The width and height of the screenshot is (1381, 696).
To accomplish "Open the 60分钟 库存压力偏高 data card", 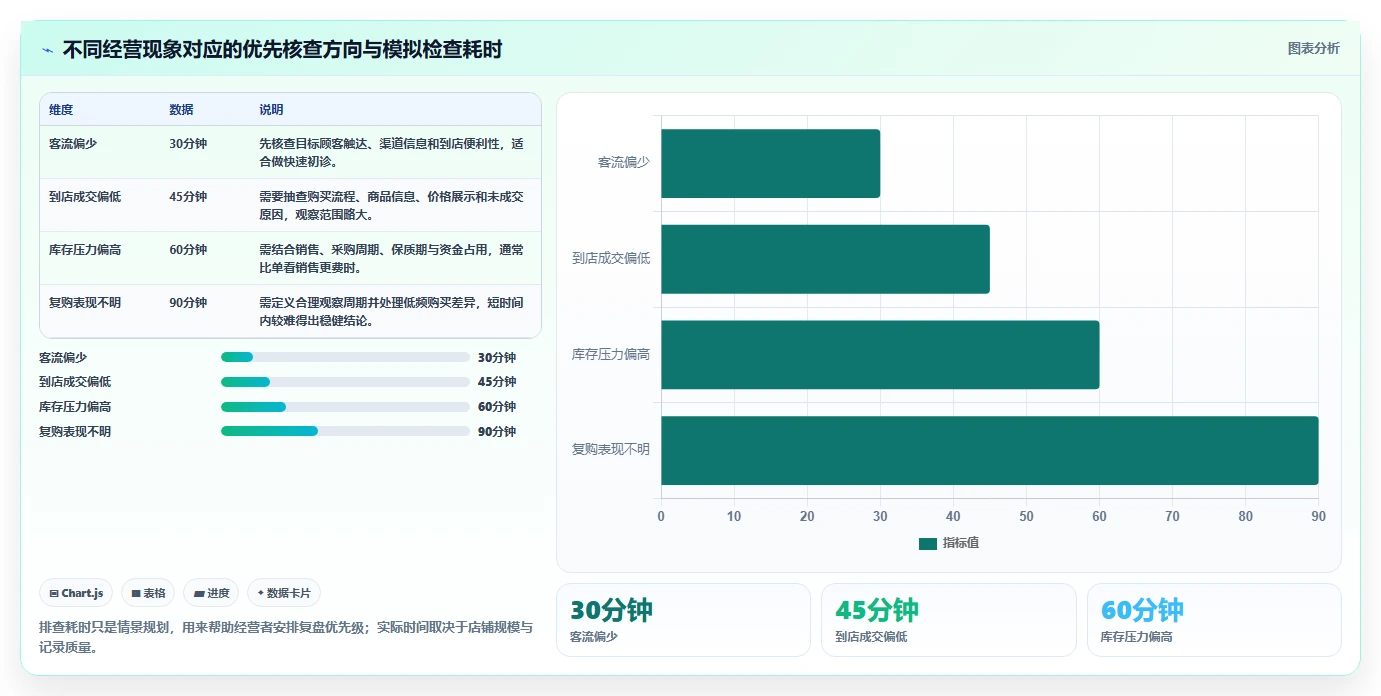I will [x=1214, y=620].
